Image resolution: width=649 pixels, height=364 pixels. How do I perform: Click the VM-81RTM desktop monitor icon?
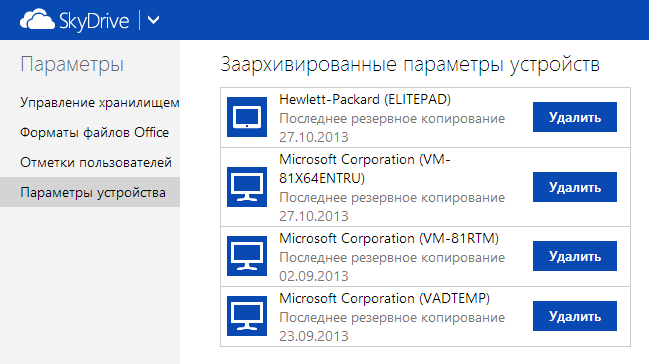tap(247, 256)
